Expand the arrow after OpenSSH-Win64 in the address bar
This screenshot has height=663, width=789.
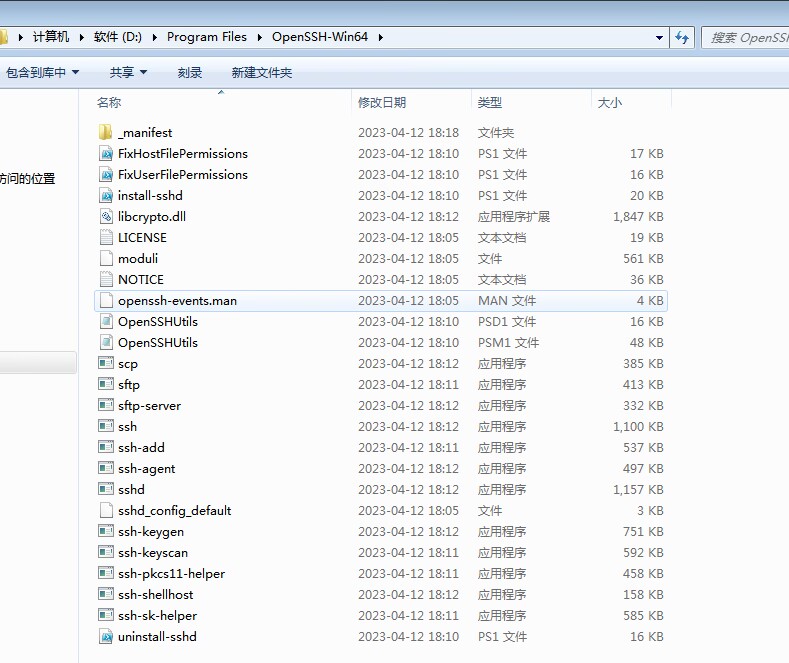point(381,37)
